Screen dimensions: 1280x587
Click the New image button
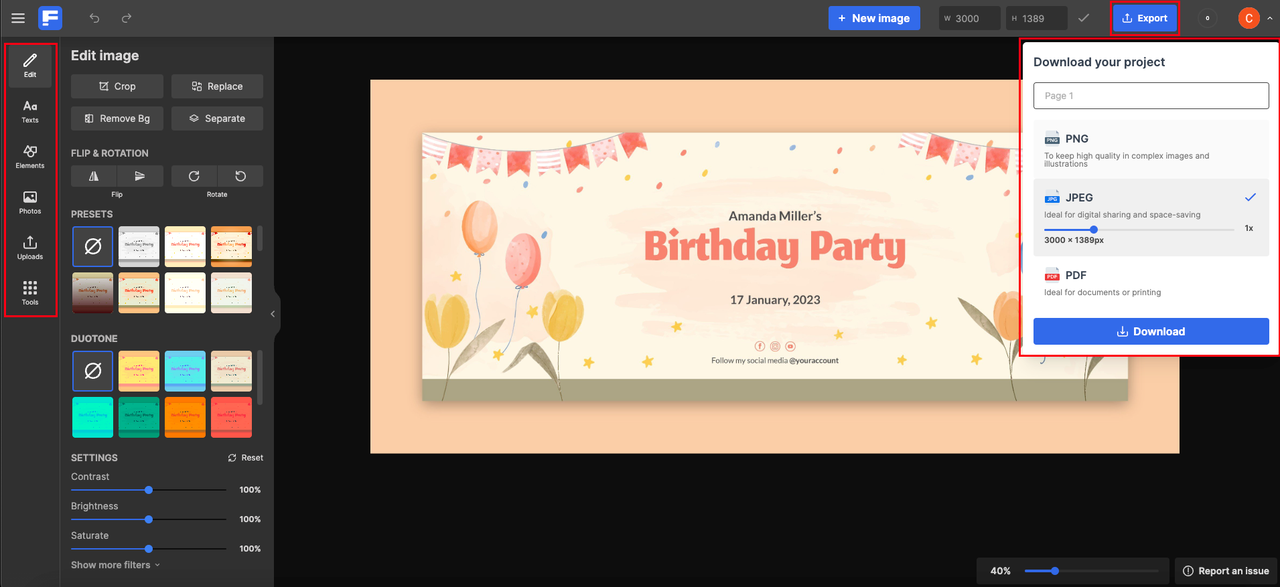tap(874, 18)
